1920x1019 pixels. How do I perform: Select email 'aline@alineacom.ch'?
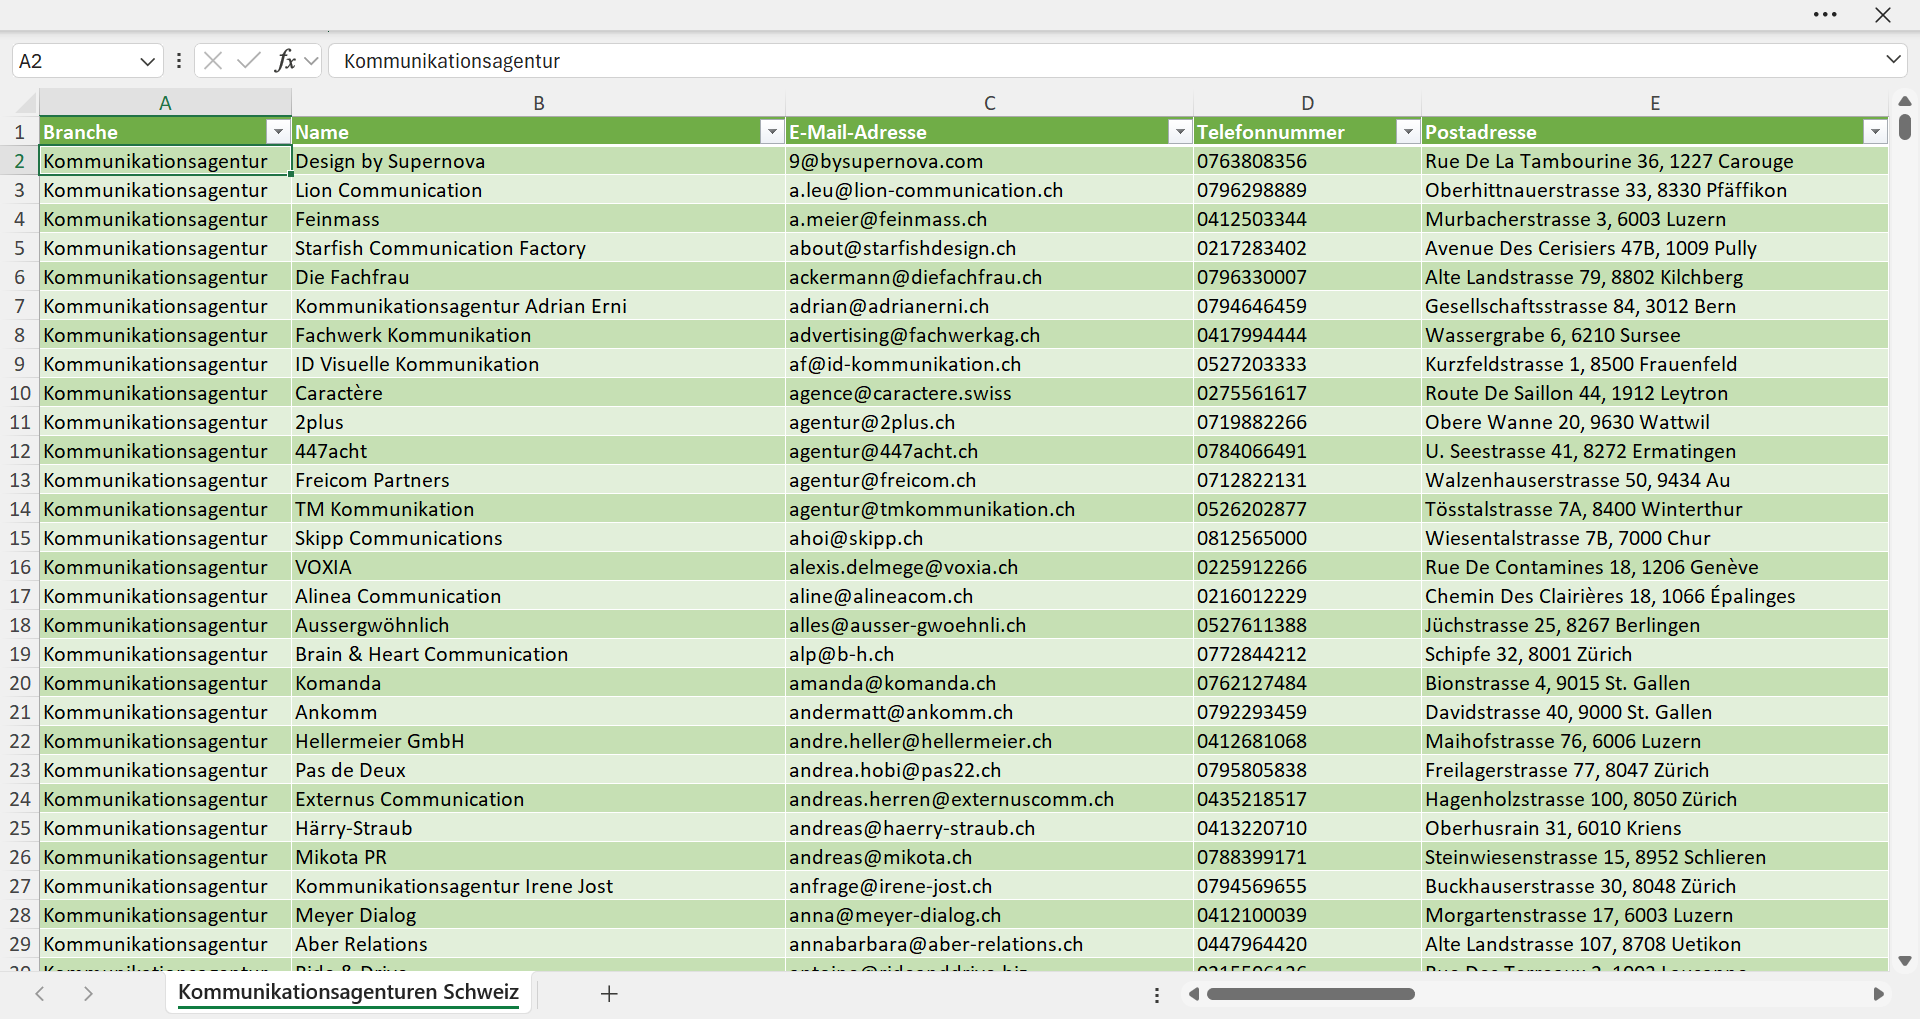point(989,596)
